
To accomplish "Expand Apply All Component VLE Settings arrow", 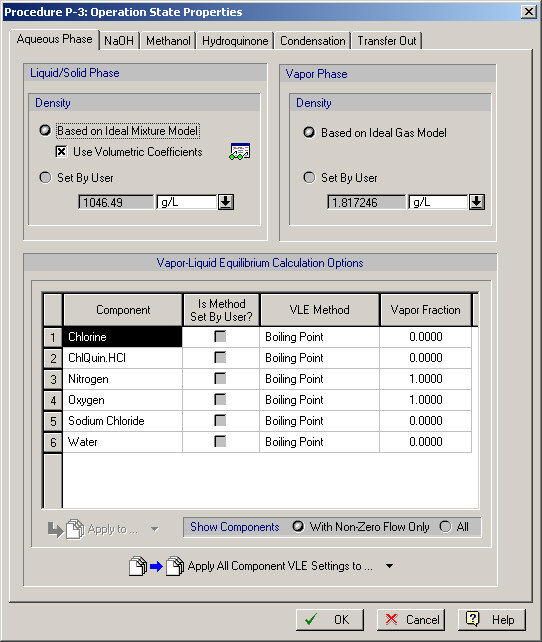I will click(x=390, y=566).
